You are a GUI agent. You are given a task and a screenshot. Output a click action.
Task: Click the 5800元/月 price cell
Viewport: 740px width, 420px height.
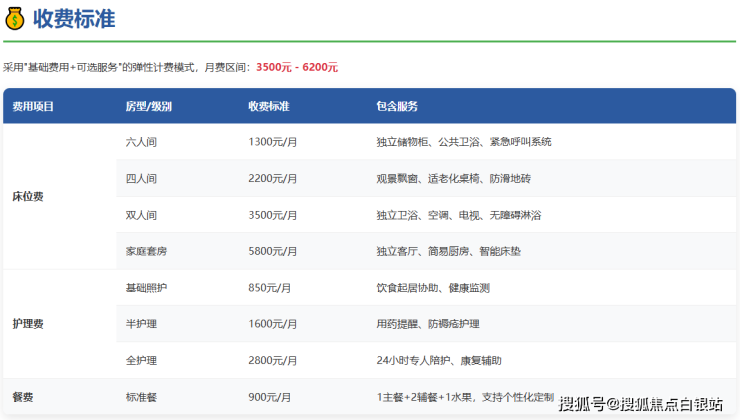[x=273, y=251]
